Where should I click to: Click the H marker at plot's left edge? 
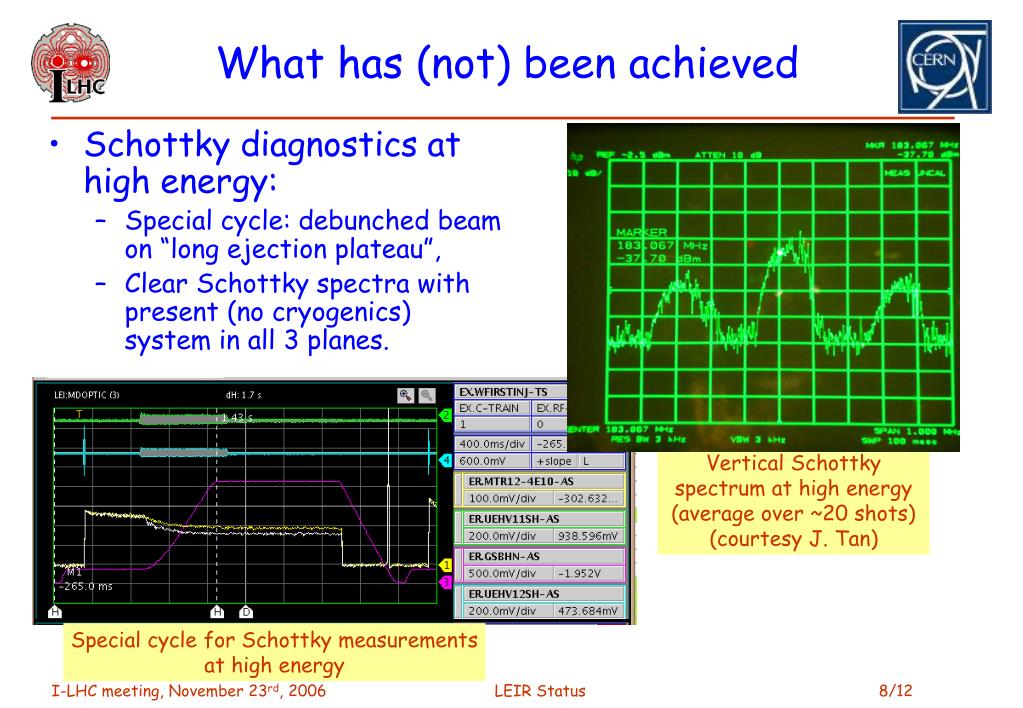click(55, 612)
